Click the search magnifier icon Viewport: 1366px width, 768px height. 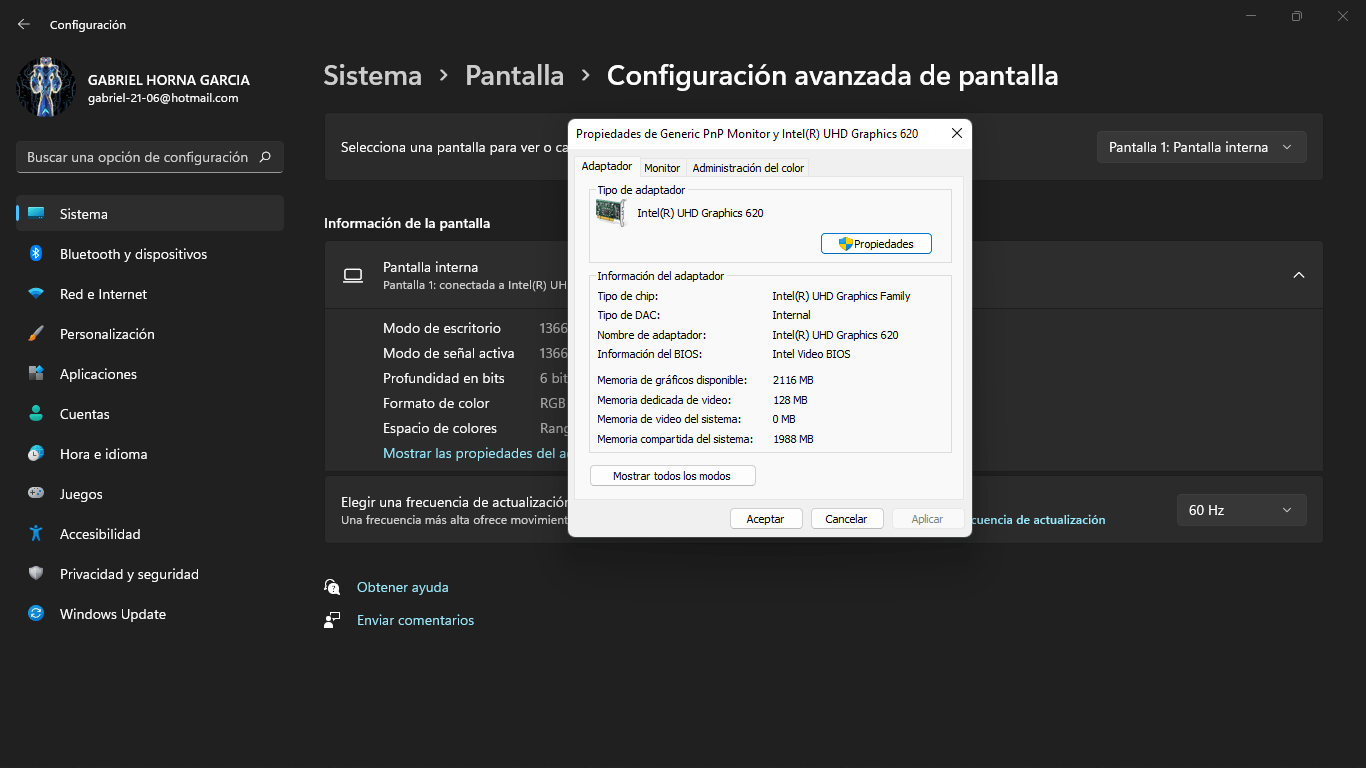[x=265, y=157]
